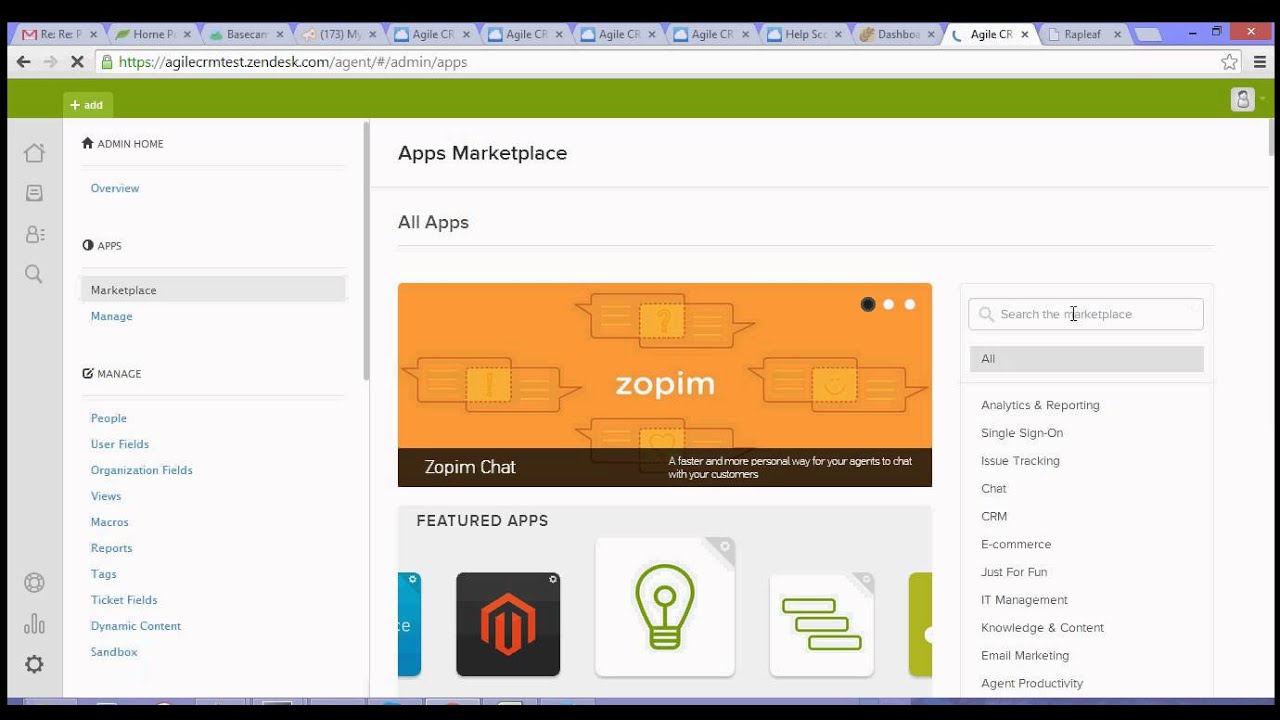Open the Organization Fields link

pyautogui.click(x=142, y=470)
